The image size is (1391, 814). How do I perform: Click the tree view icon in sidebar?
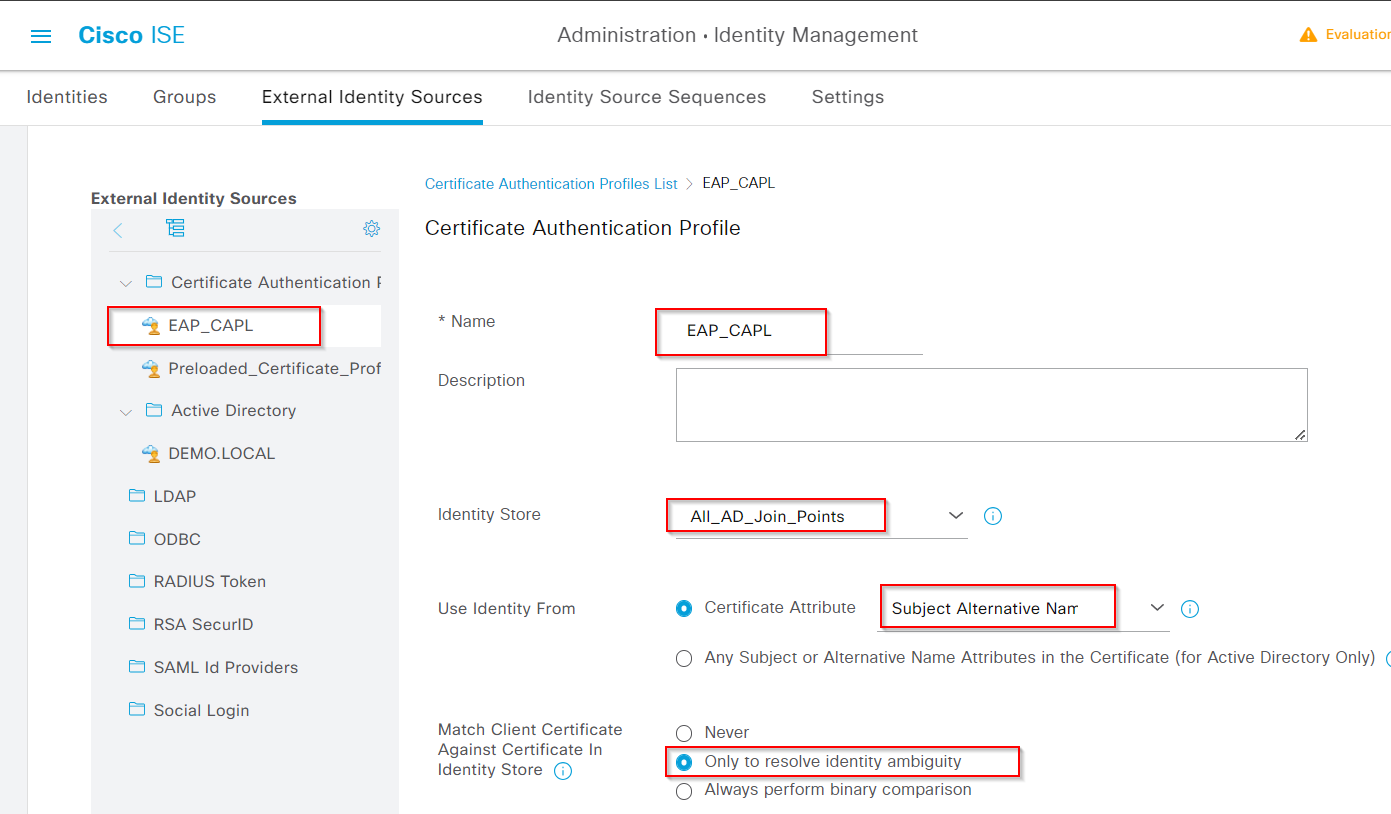(x=175, y=228)
